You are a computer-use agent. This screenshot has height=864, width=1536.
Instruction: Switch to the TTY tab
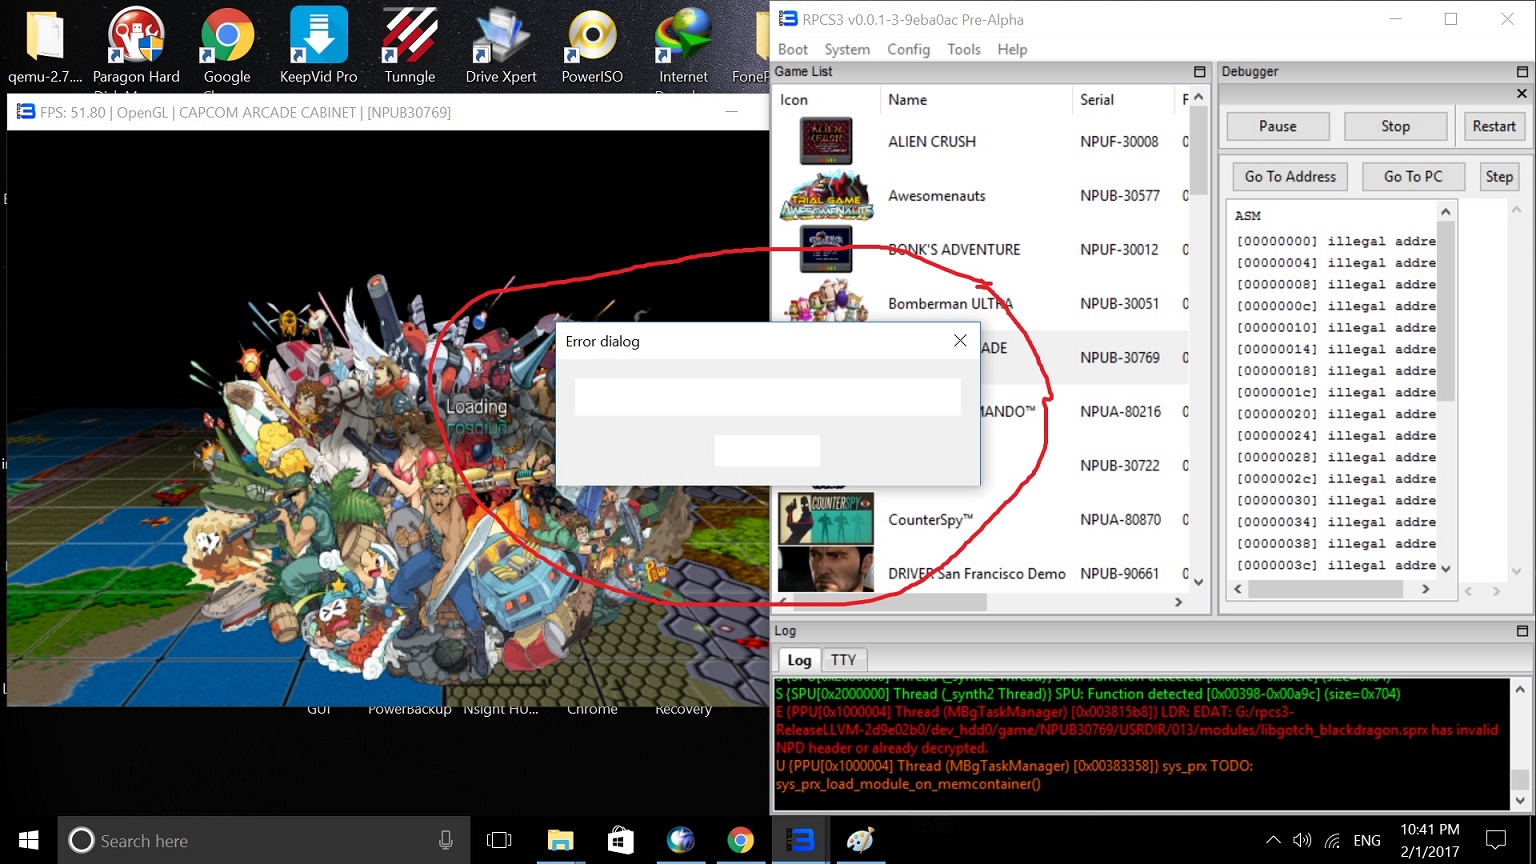(x=843, y=660)
